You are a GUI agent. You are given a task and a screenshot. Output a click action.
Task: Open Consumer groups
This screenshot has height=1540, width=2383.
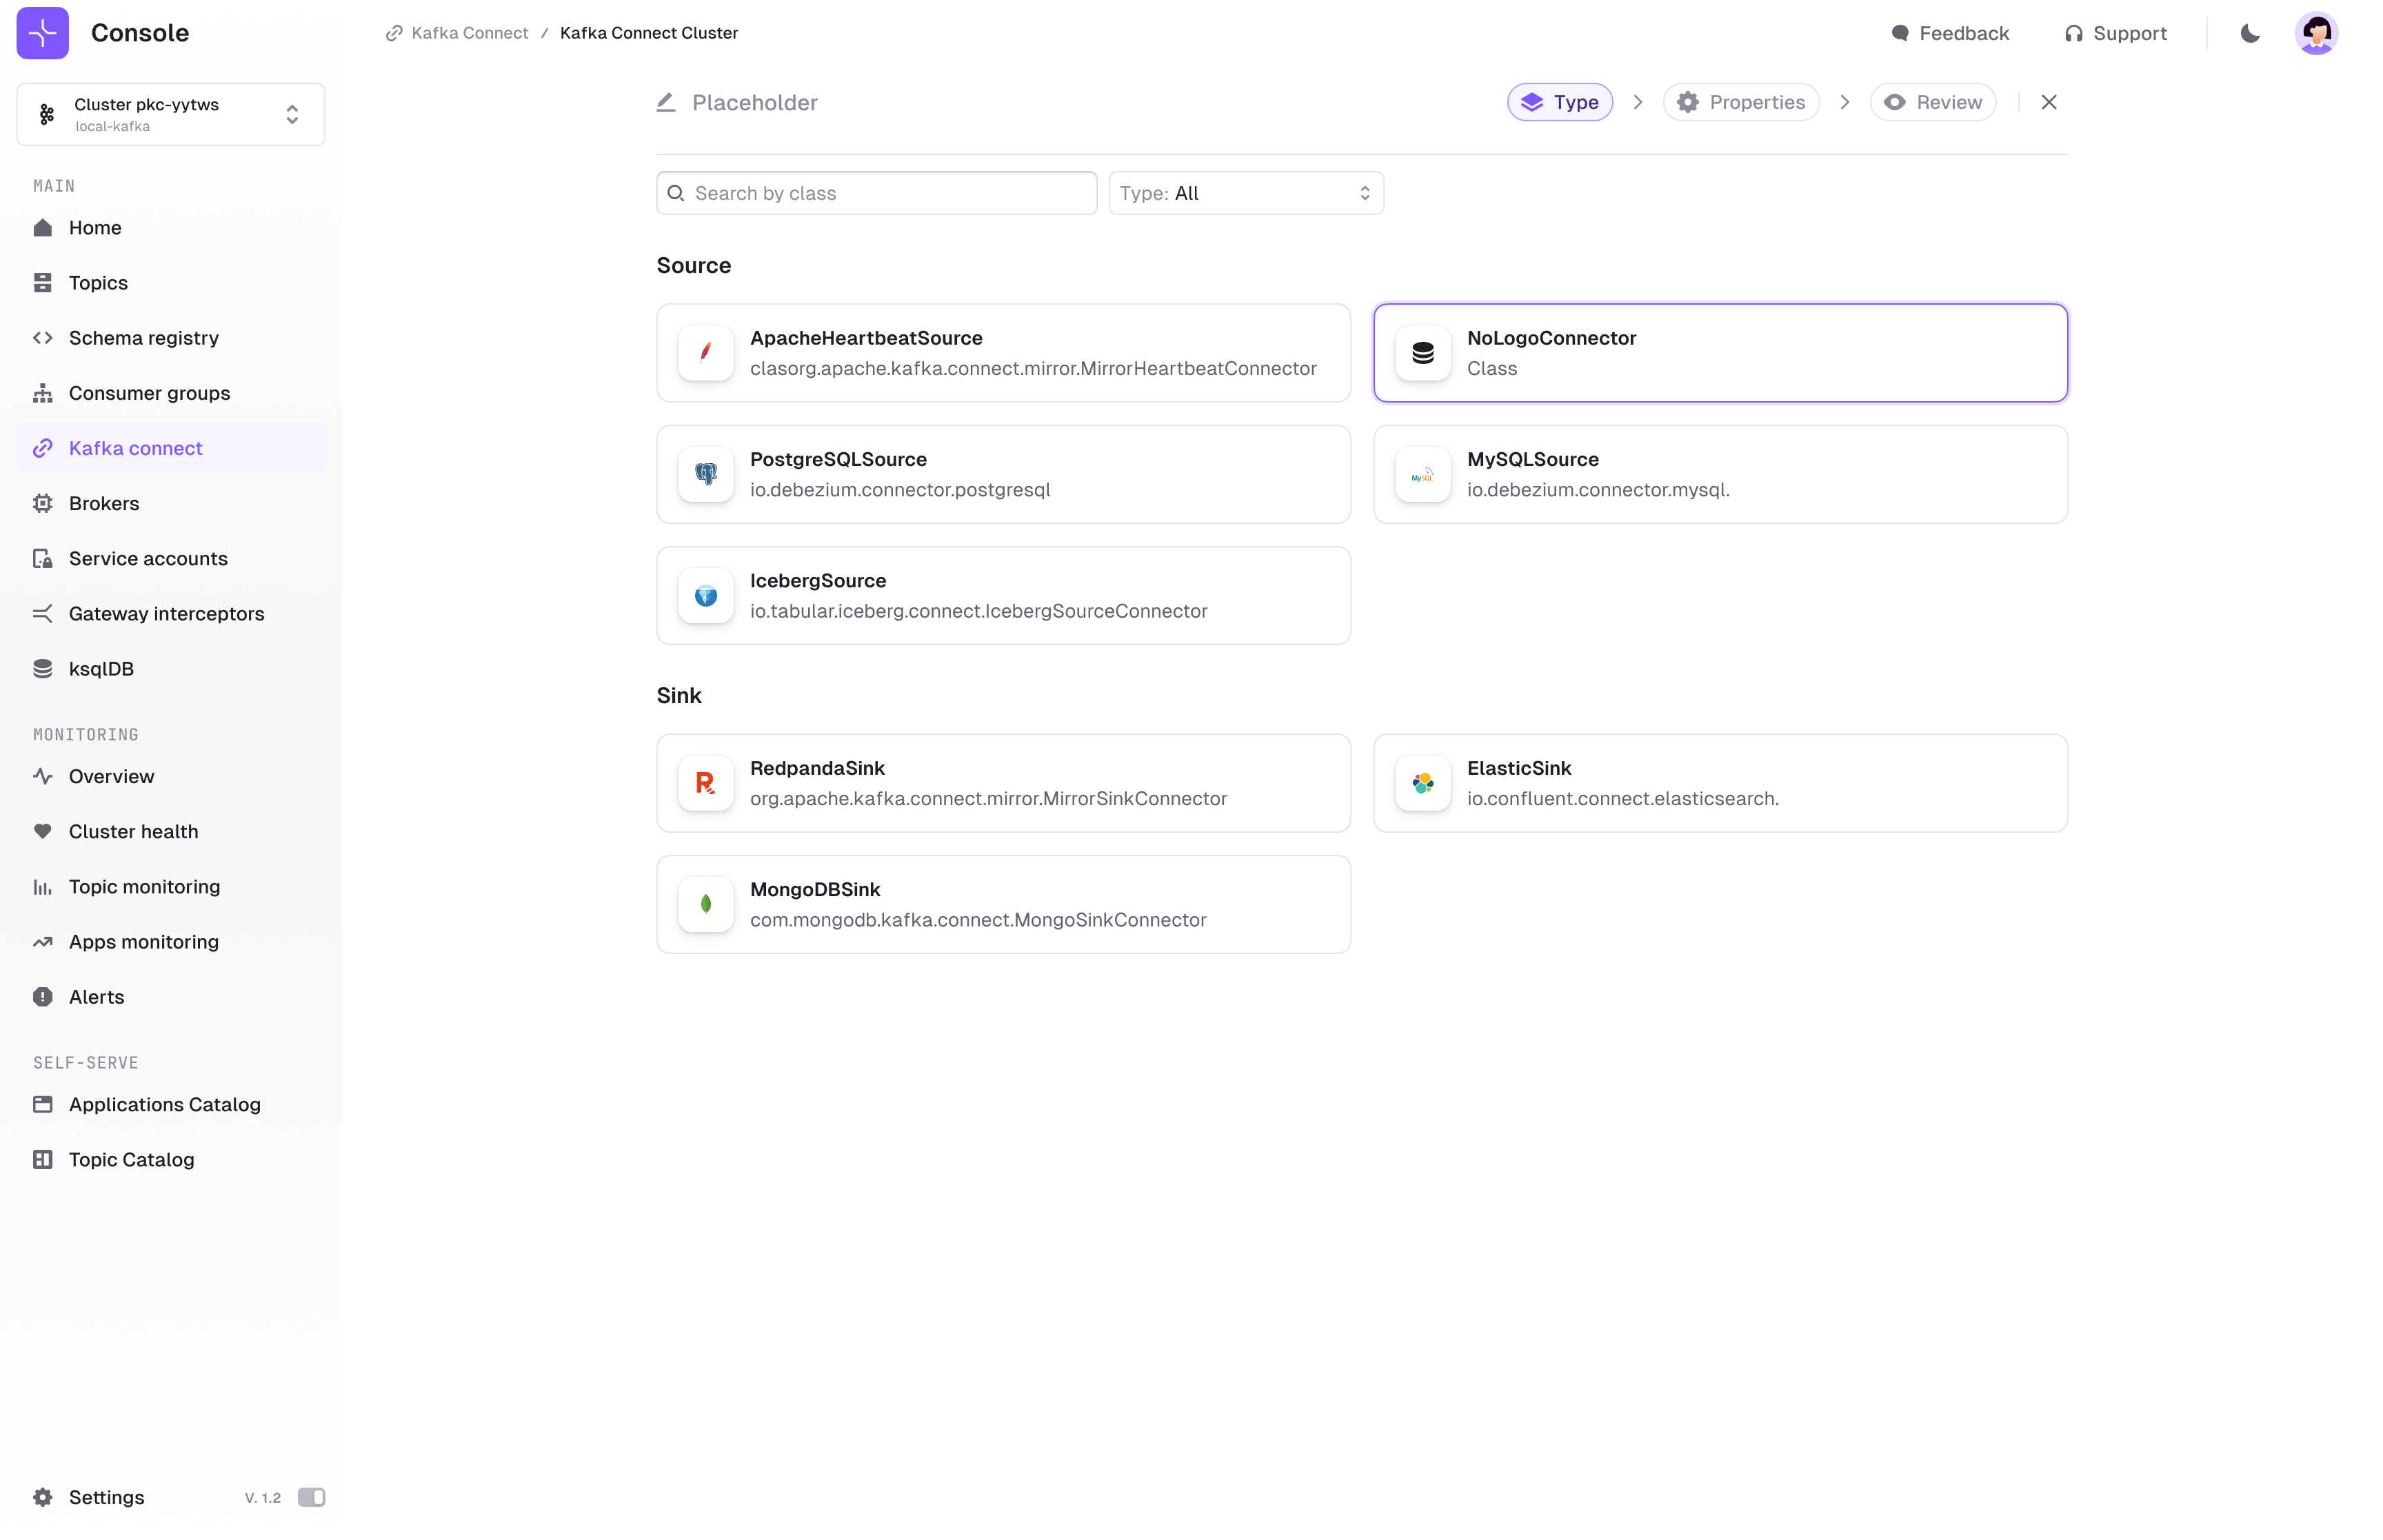pyautogui.click(x=148, y=392)
